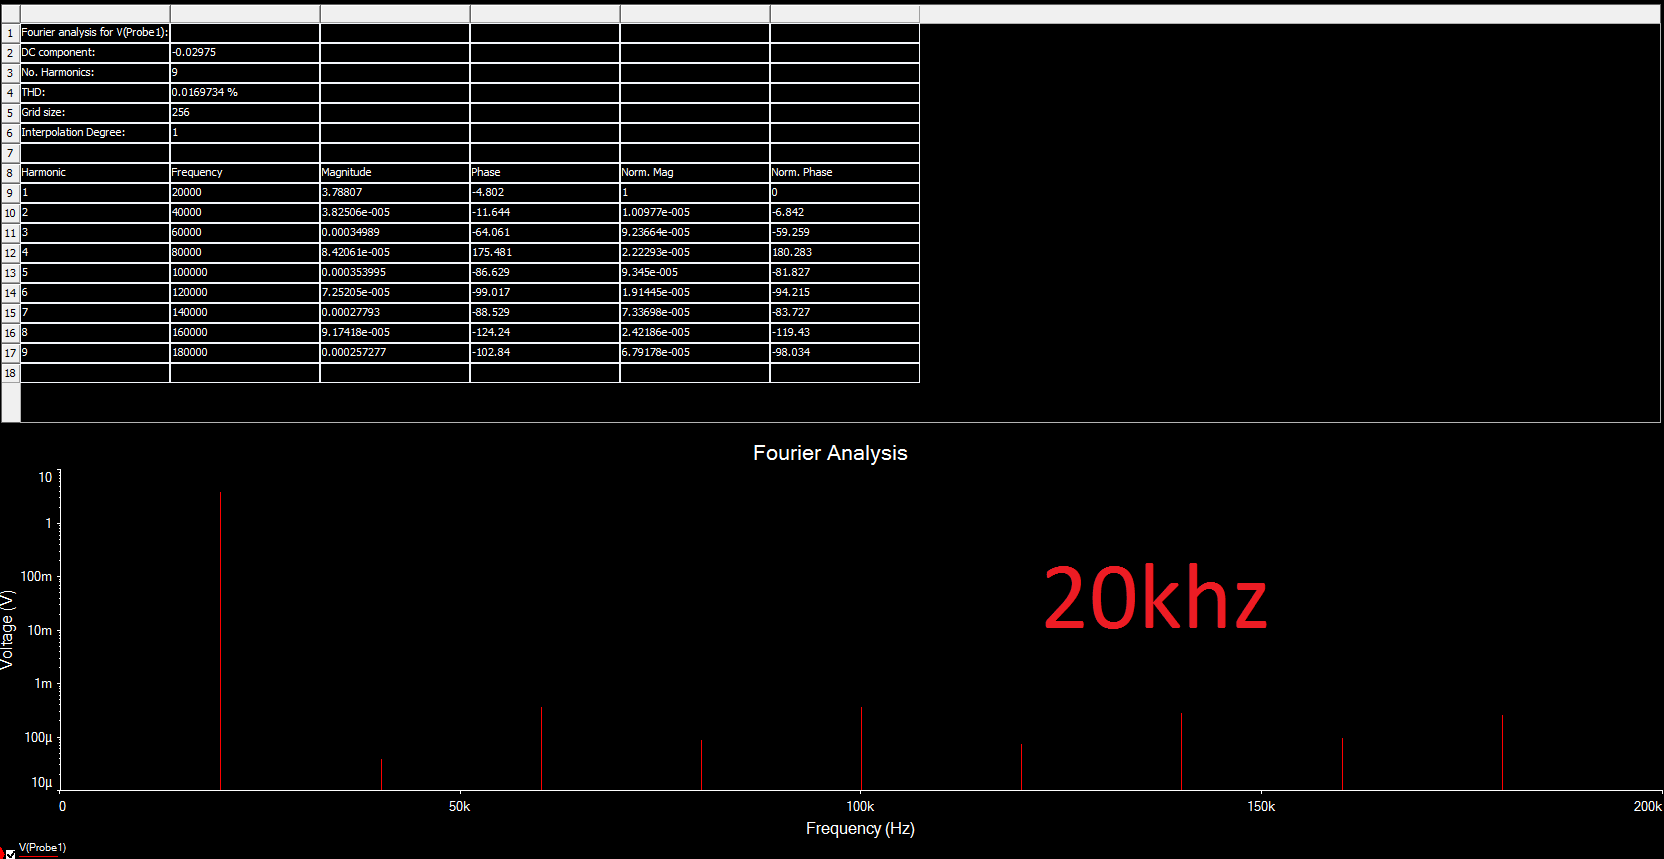This screenshot has height=859, width=1664.
Task: Select the 'Harmonic' column heading cell
Action: coord(95,173)
